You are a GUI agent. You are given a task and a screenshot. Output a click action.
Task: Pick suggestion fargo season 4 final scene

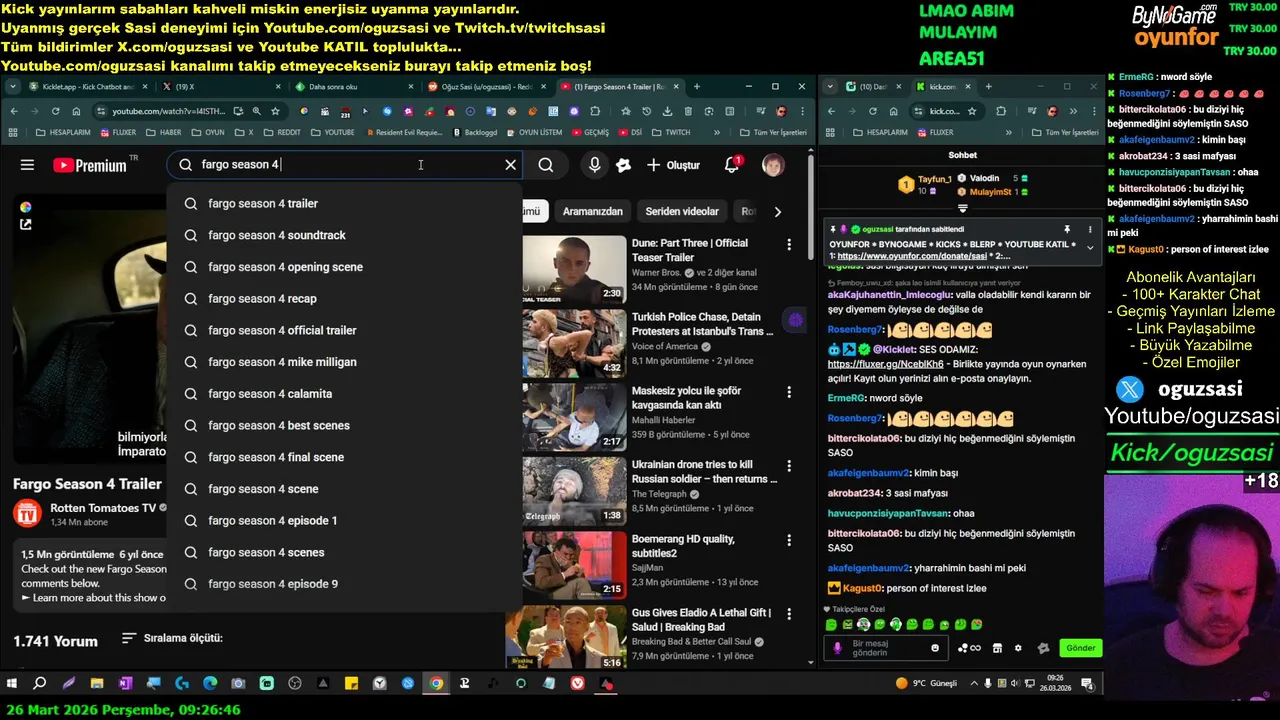click(x=345, y=457)
